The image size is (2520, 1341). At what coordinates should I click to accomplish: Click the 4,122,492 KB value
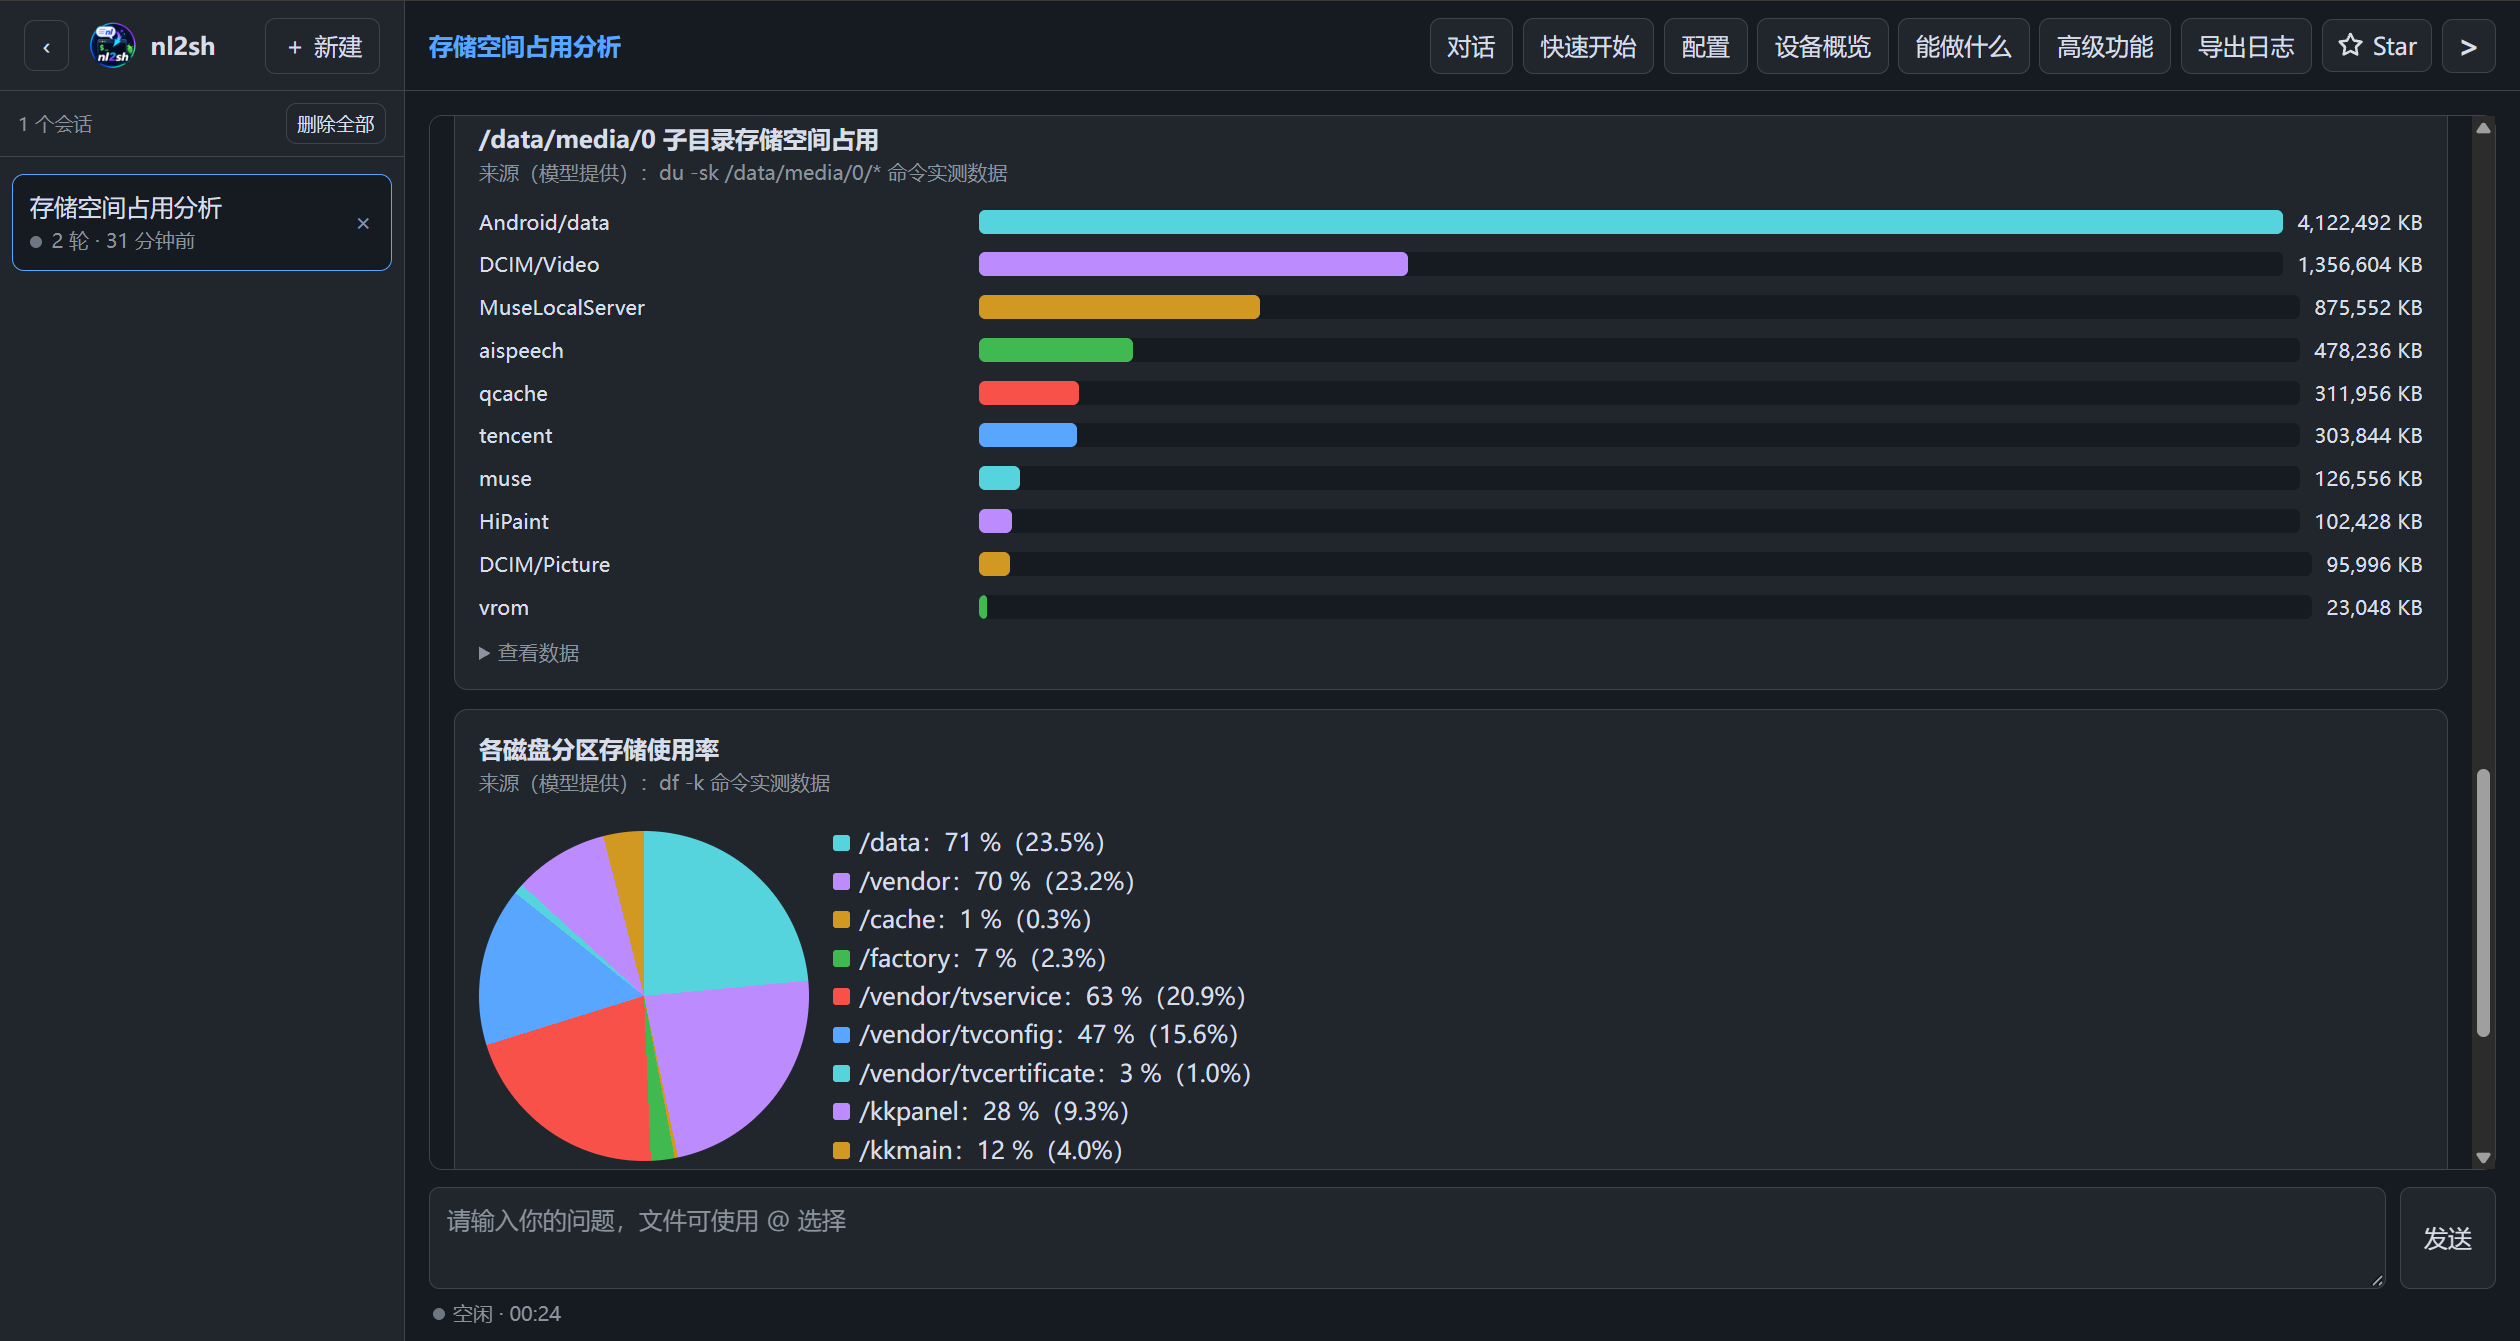[2359, 222]
